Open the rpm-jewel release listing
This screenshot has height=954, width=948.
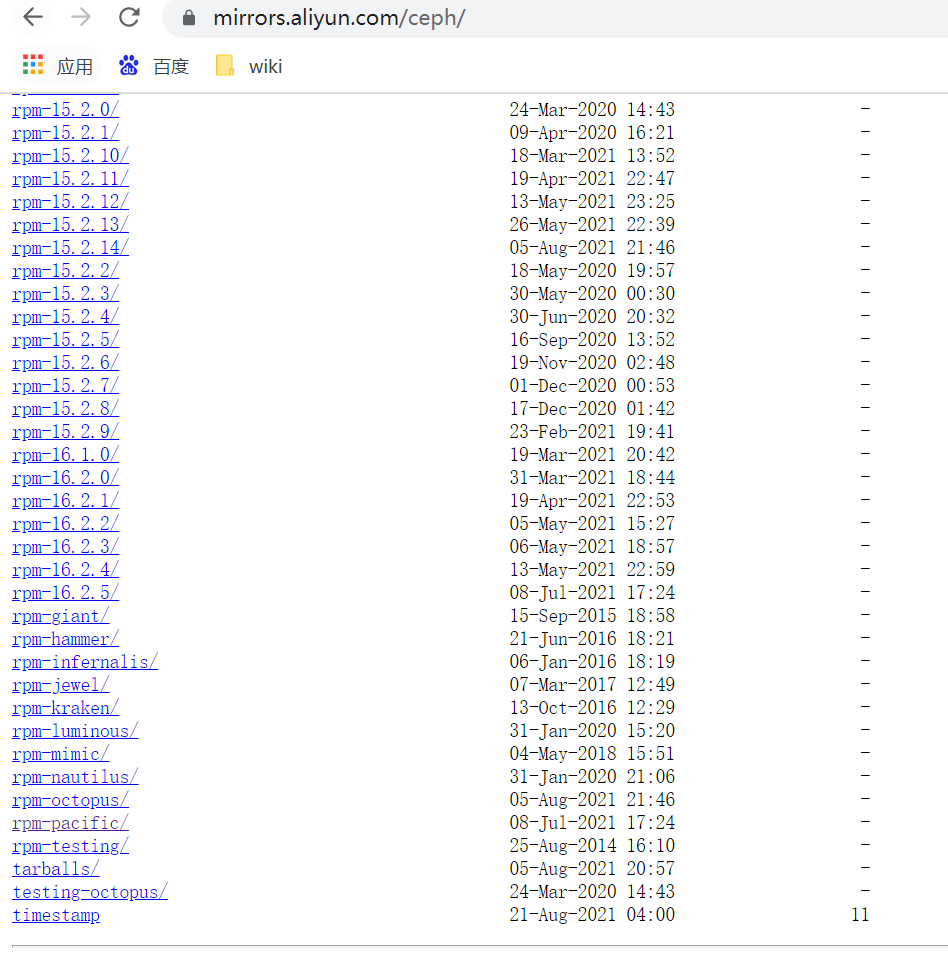[60, 685]
